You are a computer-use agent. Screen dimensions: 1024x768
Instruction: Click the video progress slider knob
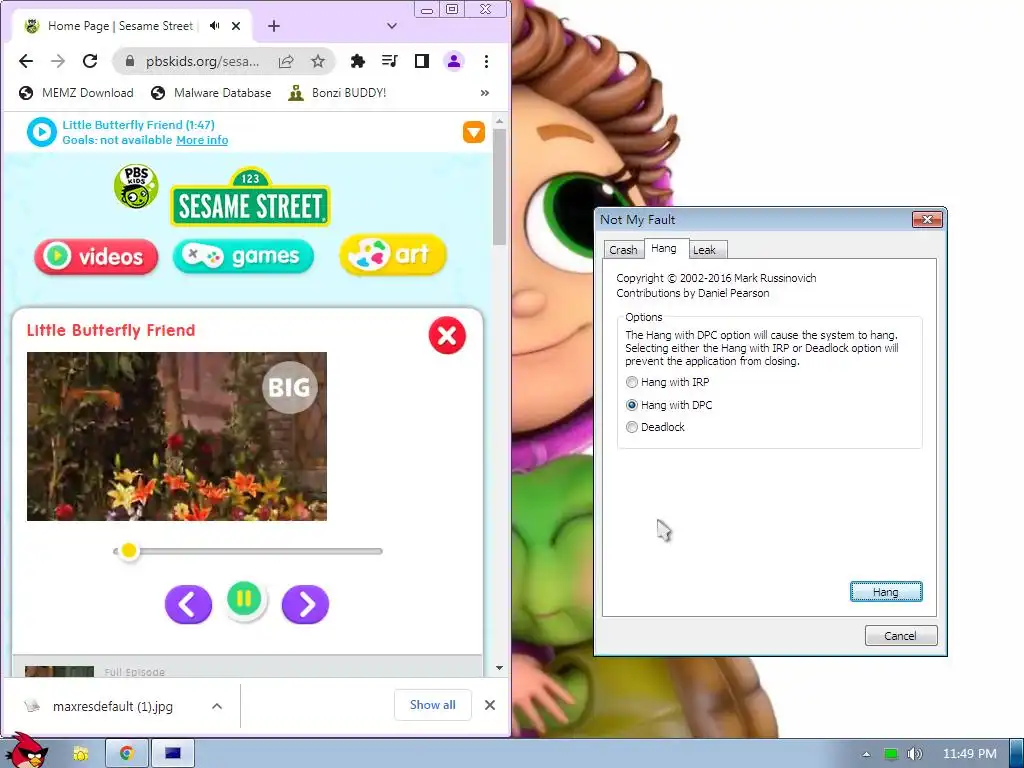(129, 551)
